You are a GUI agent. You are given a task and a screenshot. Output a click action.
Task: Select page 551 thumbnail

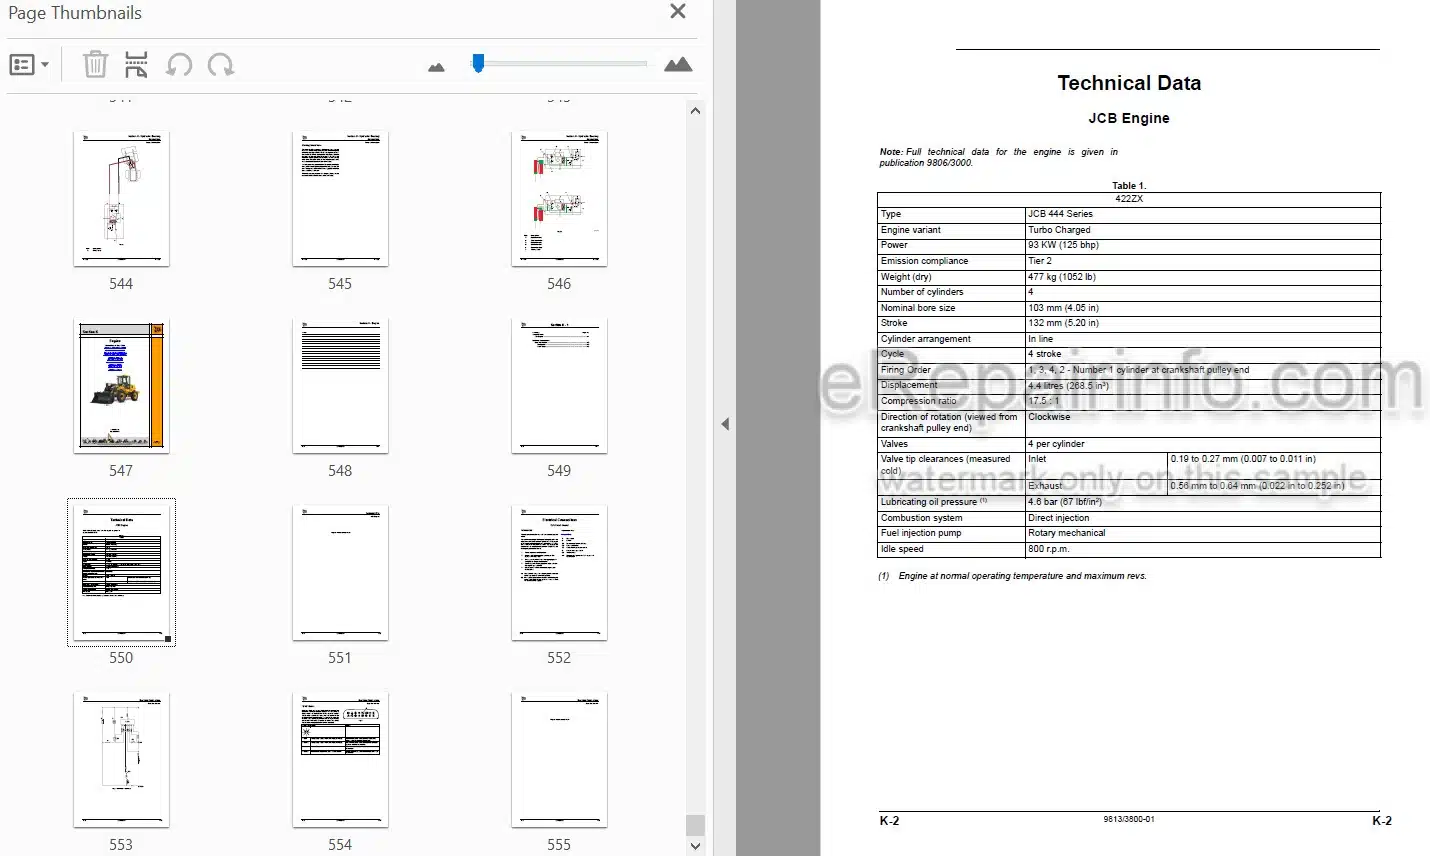pyautogui.click(x=340, y=573)
